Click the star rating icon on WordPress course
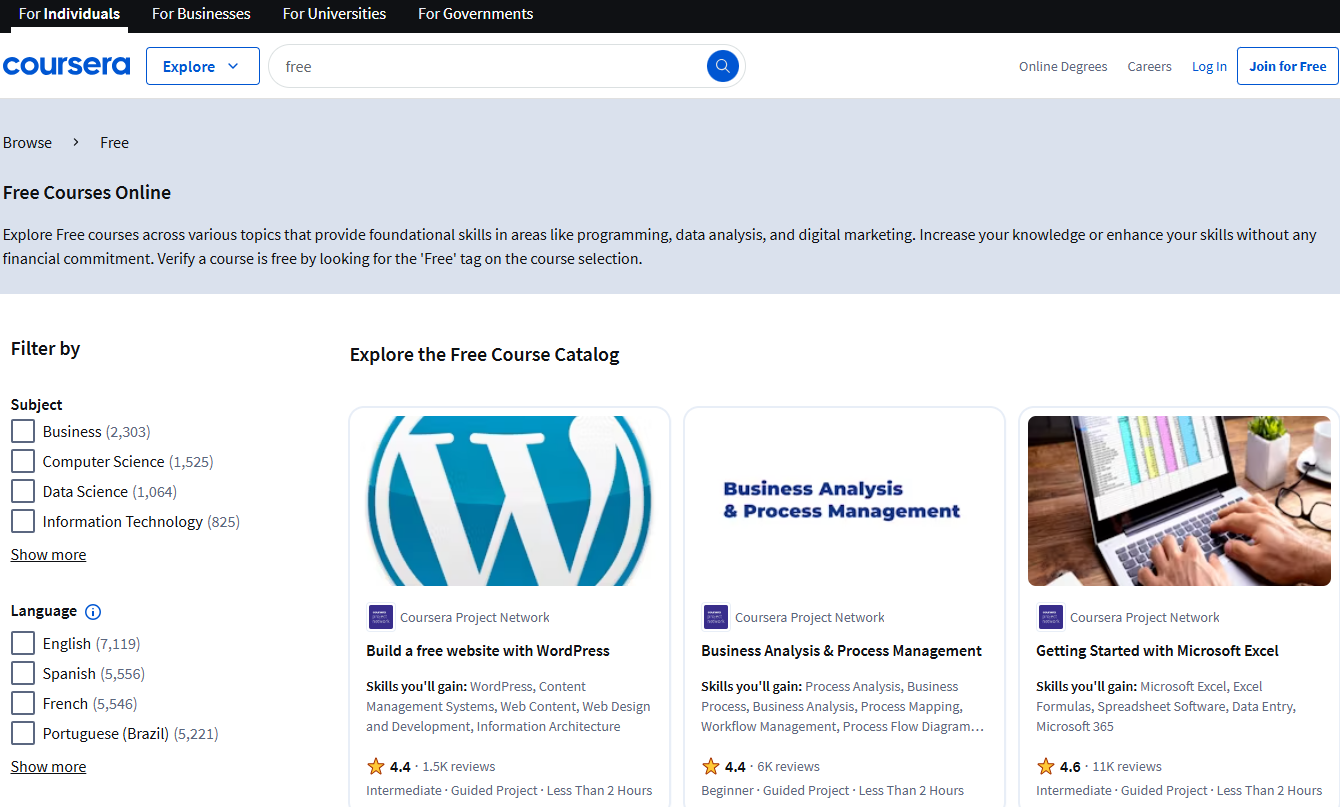 [x=376, y=767]
